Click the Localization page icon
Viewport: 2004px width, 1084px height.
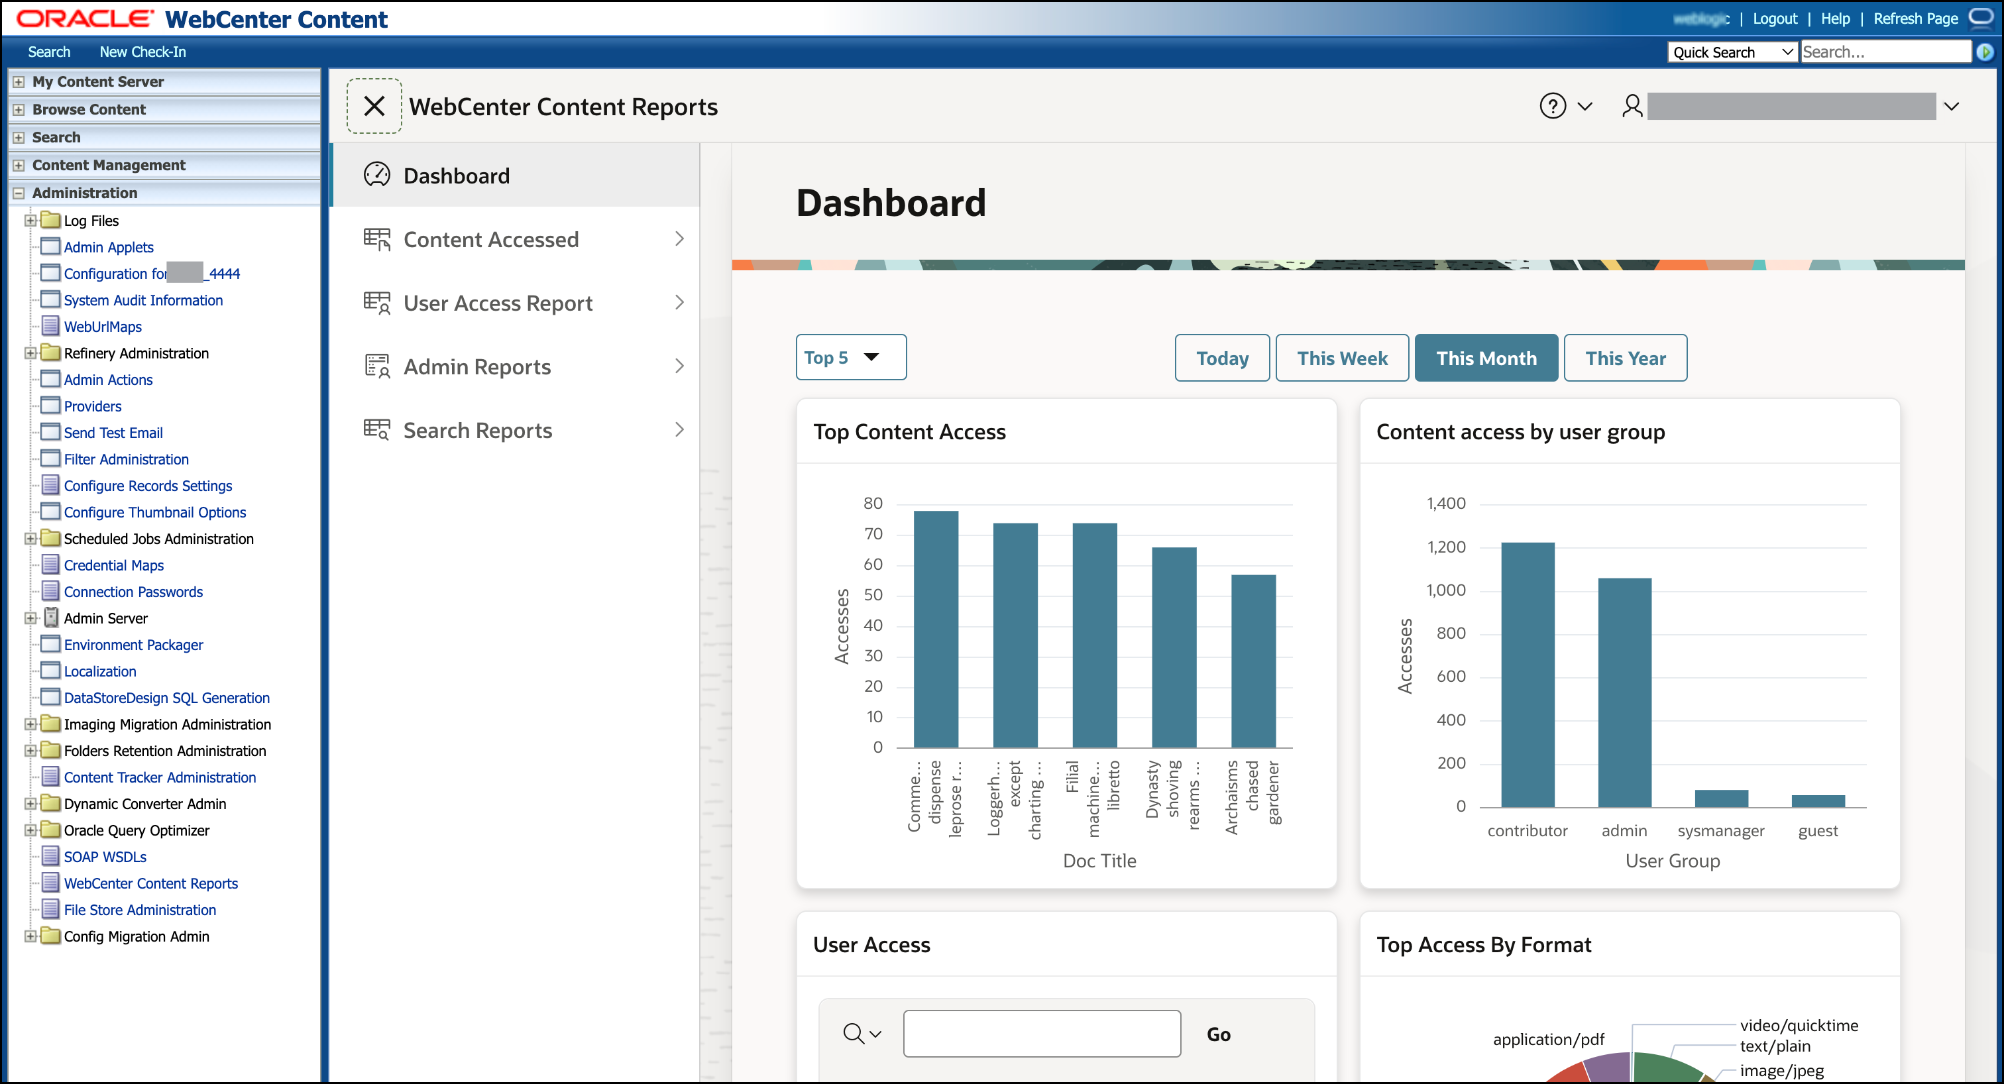click(x=50, y=671)
